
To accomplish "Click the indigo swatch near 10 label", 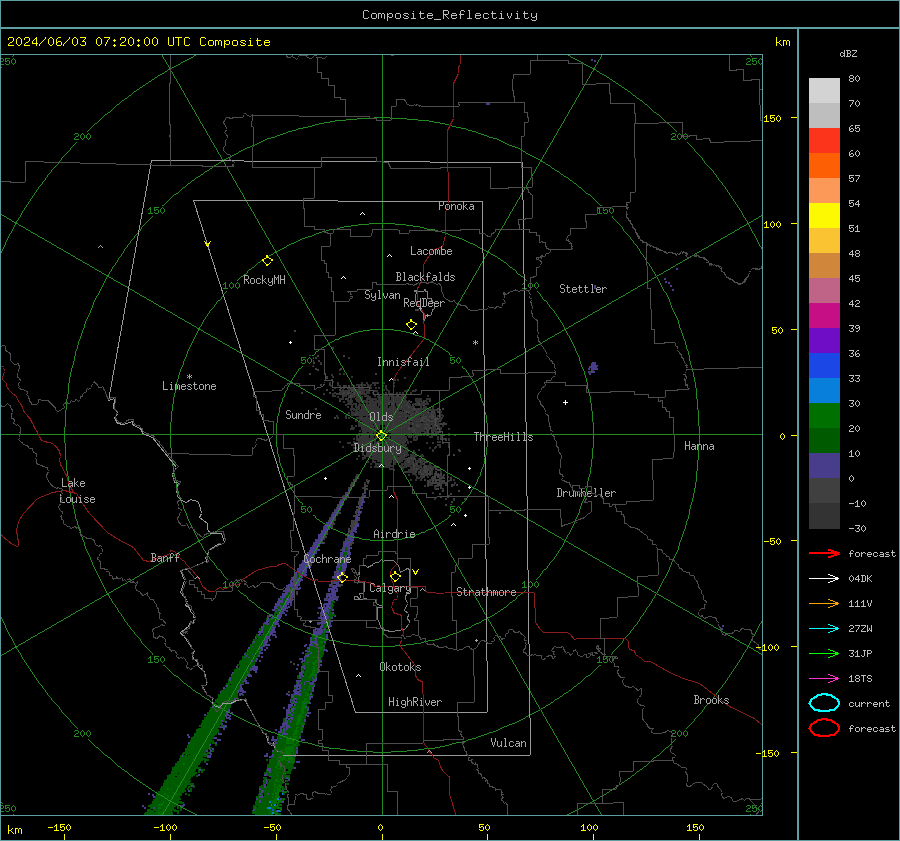I will click(824, 466).
